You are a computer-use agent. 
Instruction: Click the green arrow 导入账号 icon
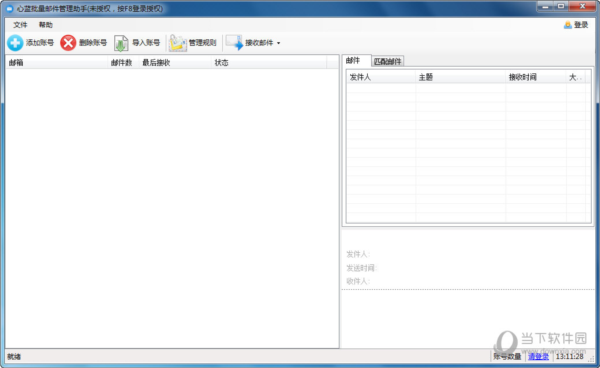(121, 43)
